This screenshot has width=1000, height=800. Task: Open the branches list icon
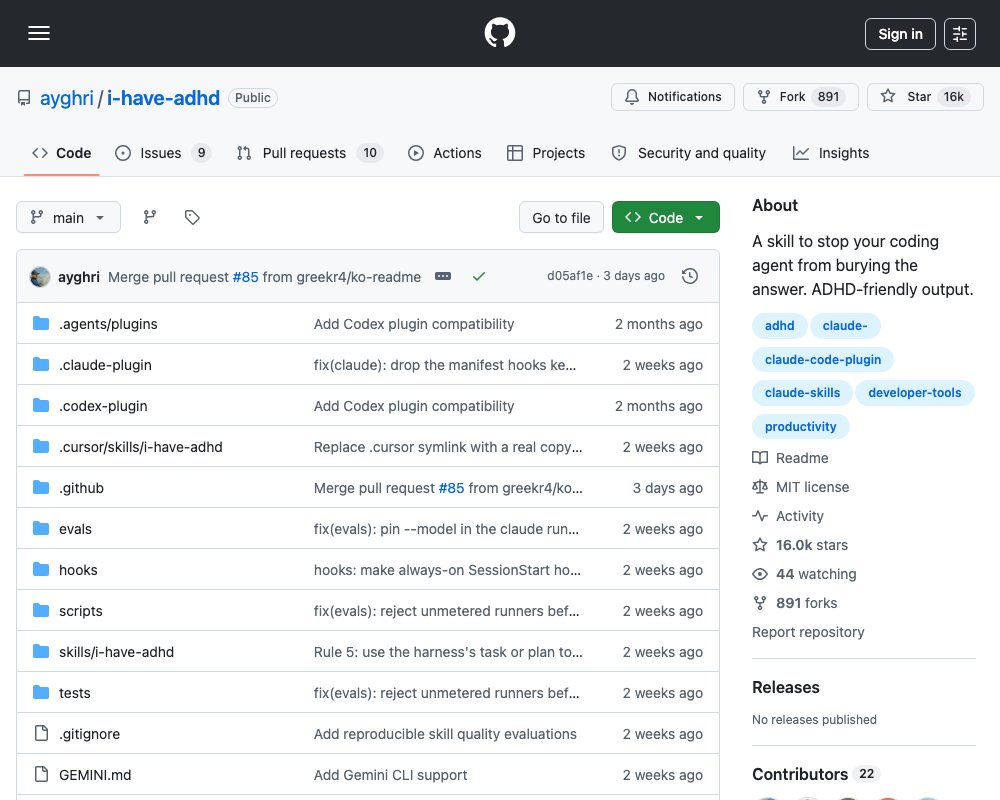150,218
